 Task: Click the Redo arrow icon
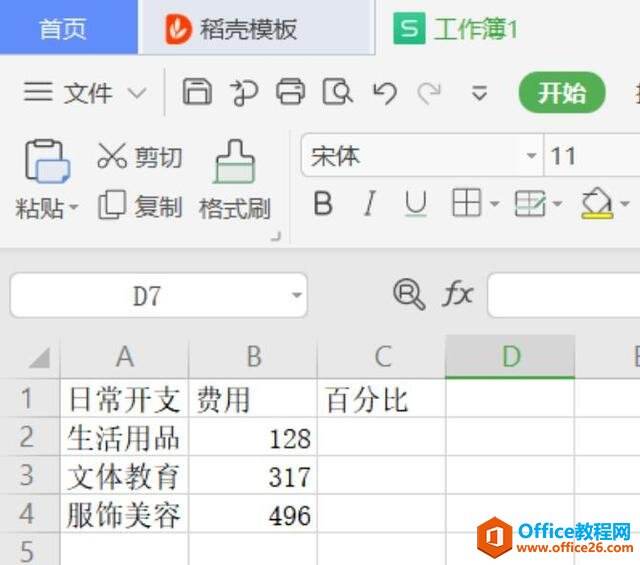click(429, 93)
